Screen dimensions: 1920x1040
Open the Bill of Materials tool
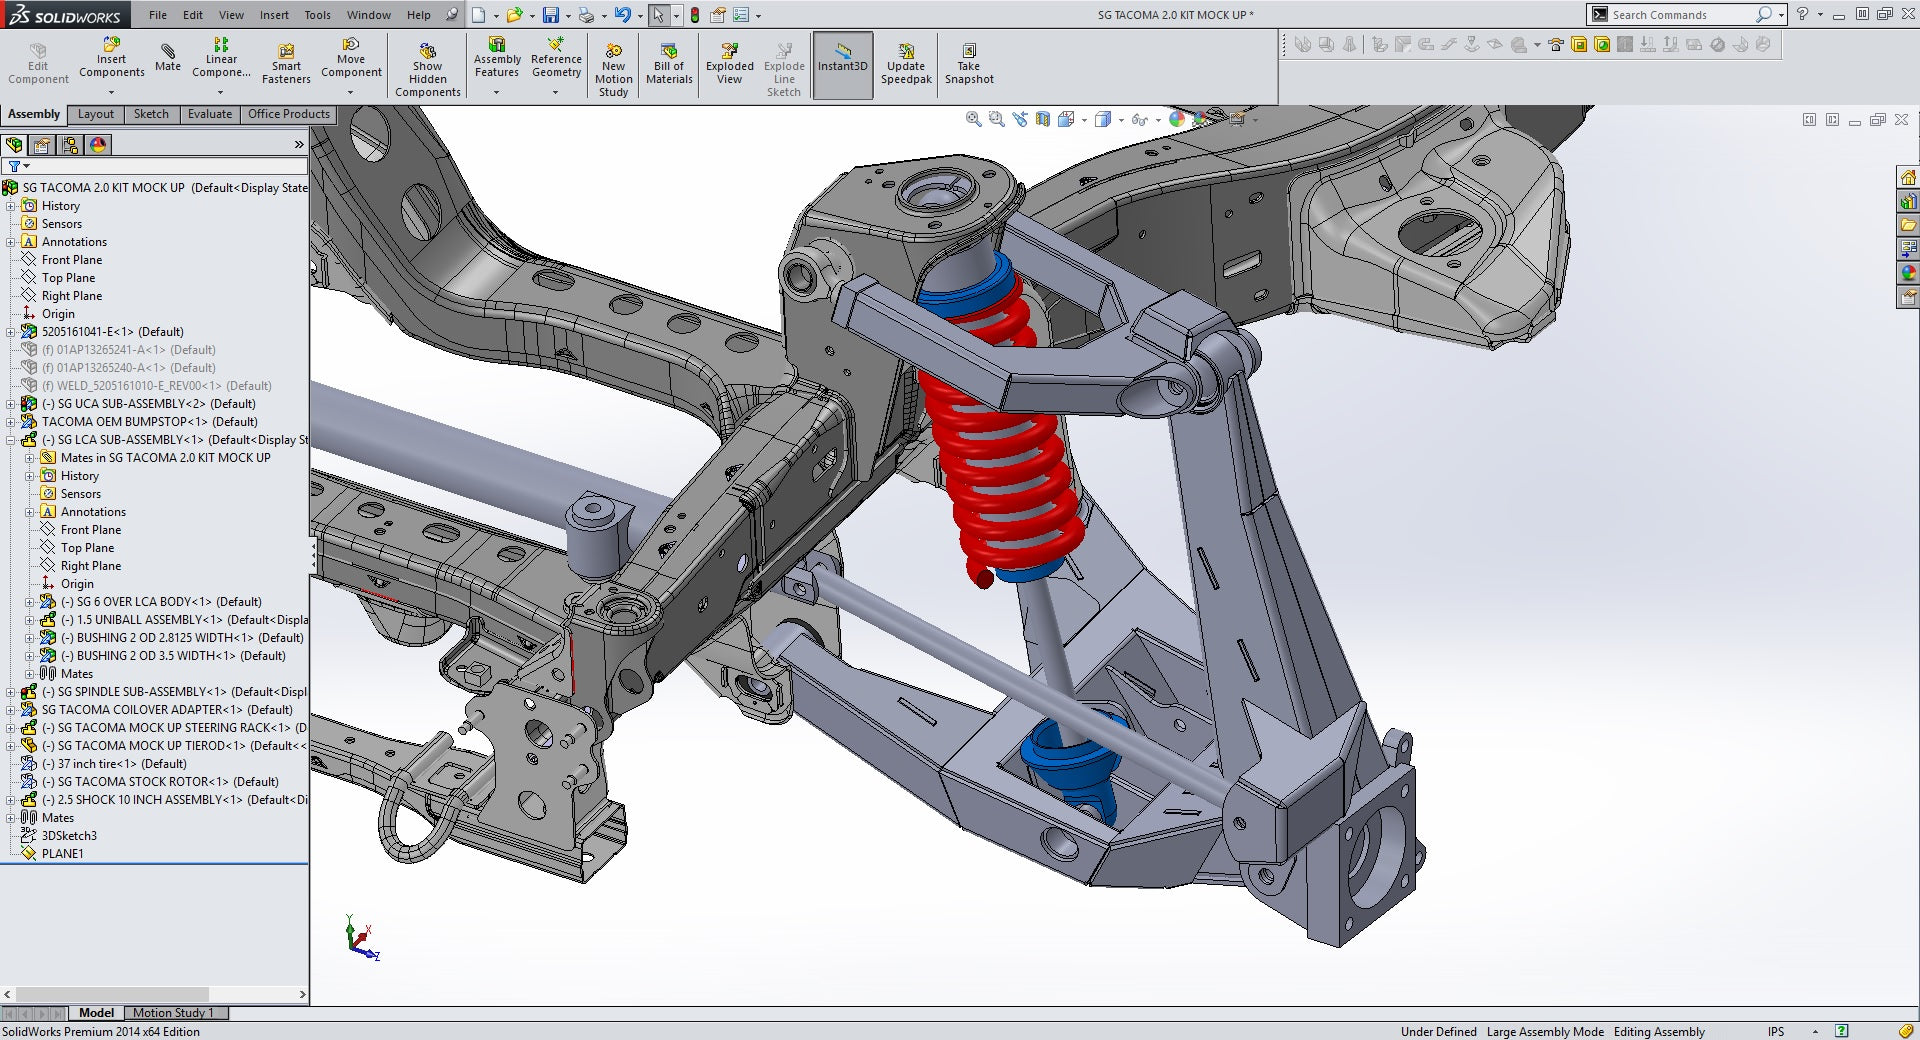pos(669,64)
